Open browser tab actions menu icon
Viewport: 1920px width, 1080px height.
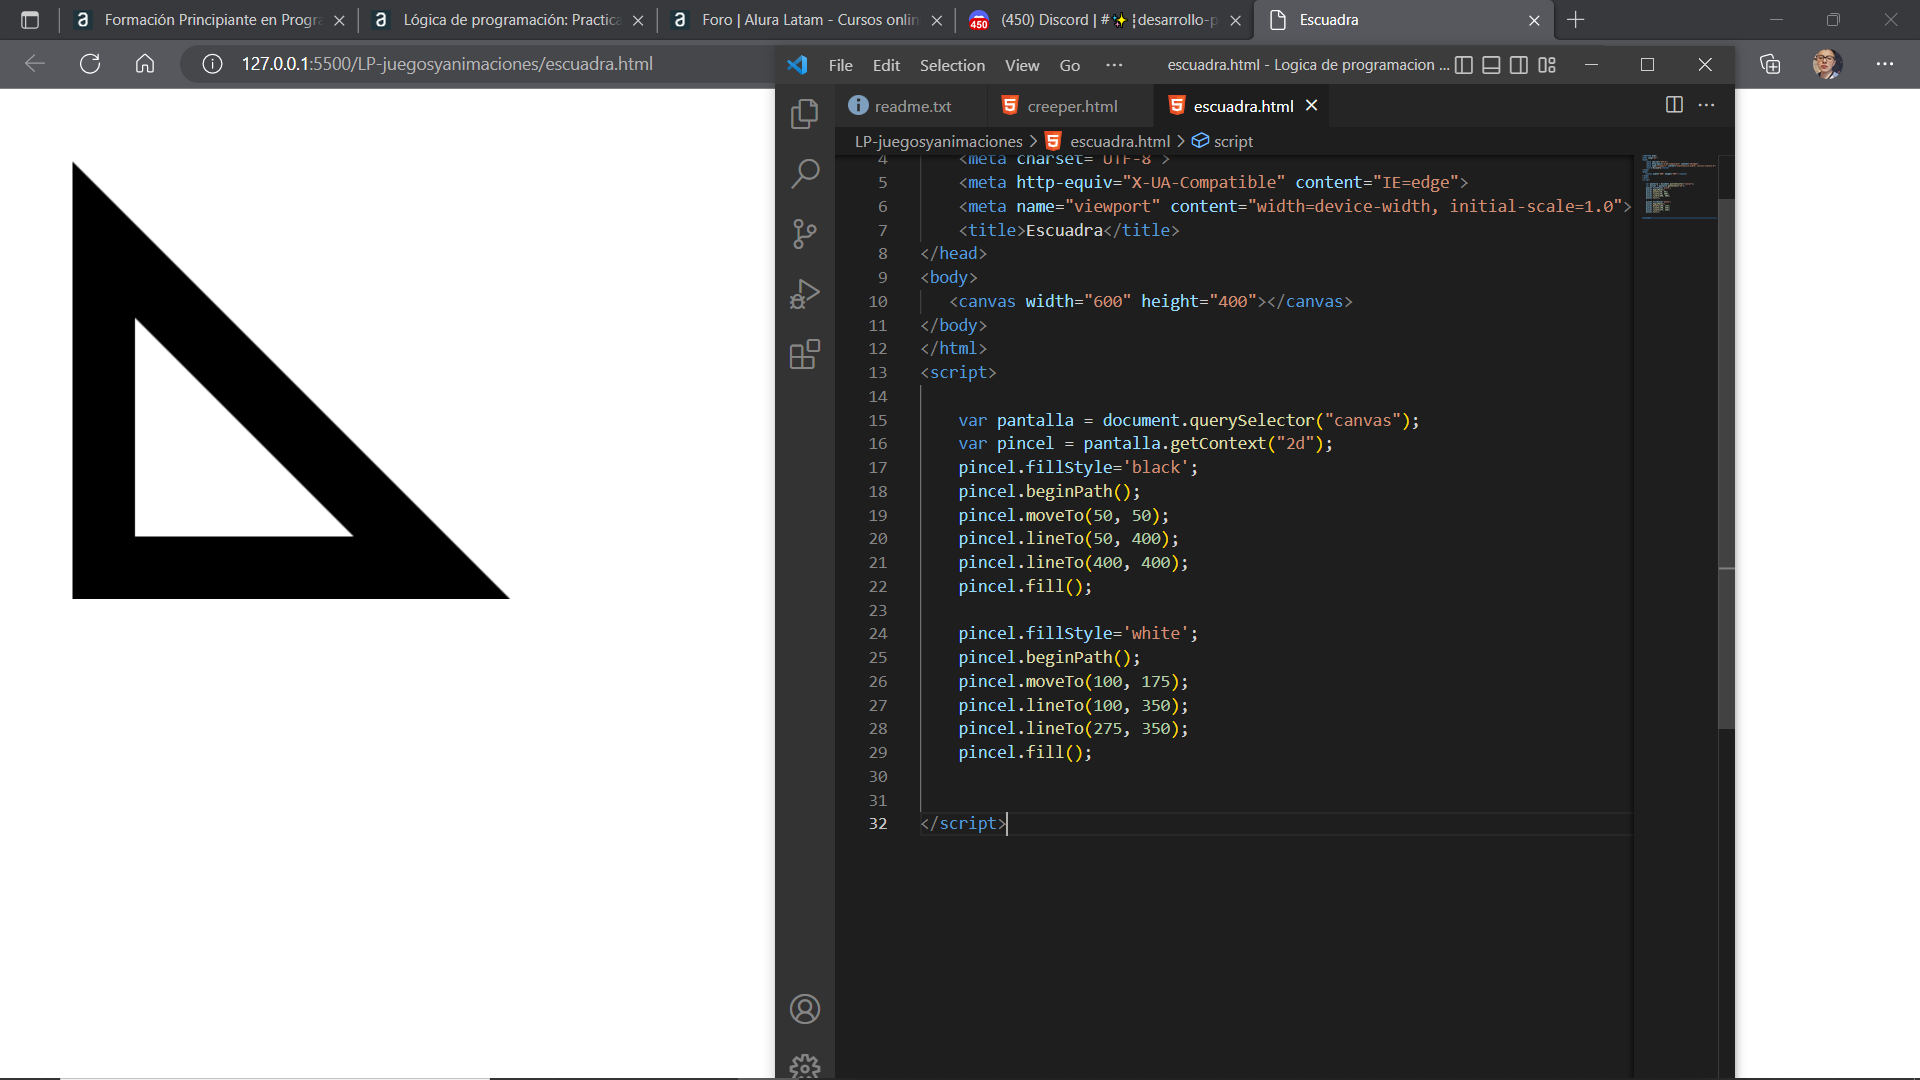30,20
